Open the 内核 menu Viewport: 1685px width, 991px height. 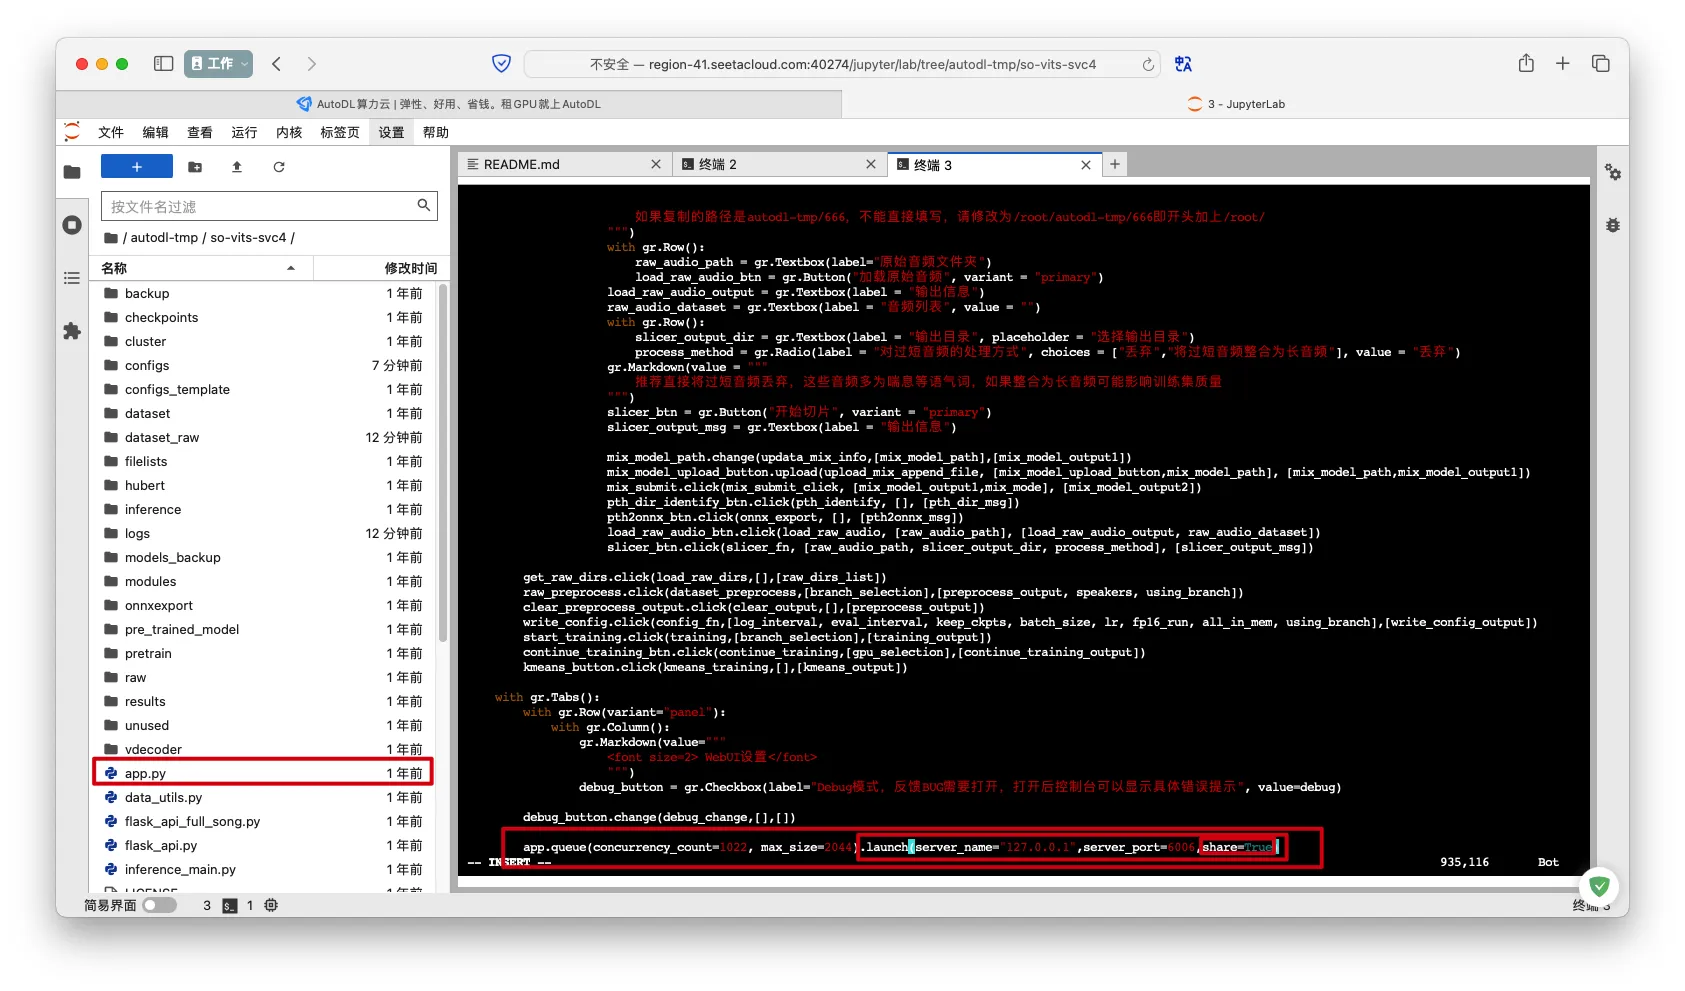[x=289, y=132]
